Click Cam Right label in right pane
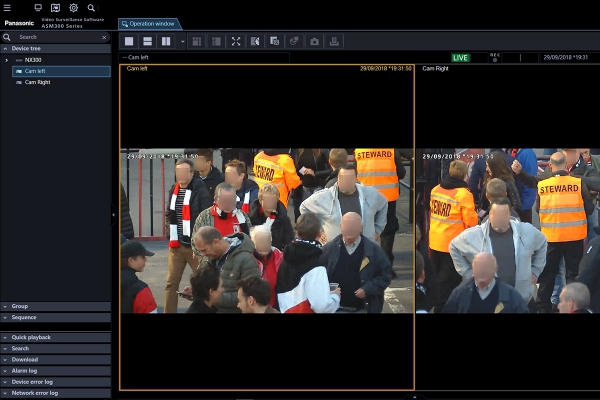The height and width of the screenshot is (400, 600). tap(435, 69)
